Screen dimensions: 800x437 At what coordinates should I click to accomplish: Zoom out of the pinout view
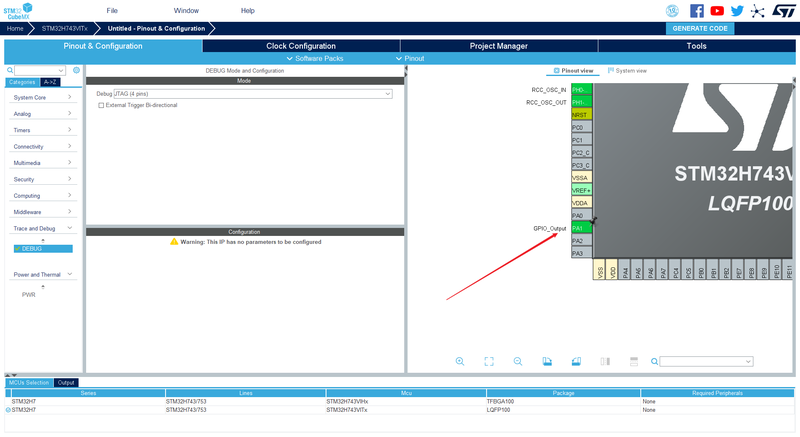click(x=518, y=361)
